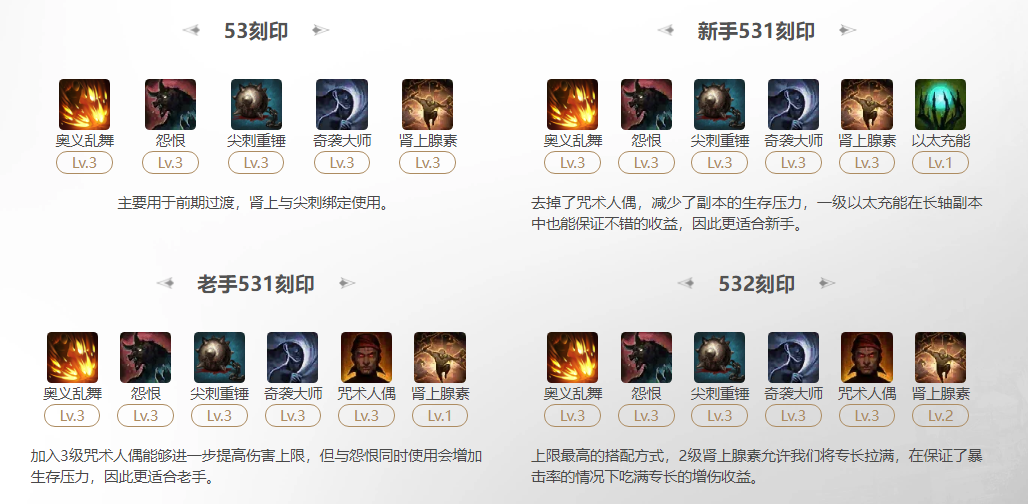
Task: Click 奇袭大师 icon in 53刻印 section
Action: [x=342, y=104]
